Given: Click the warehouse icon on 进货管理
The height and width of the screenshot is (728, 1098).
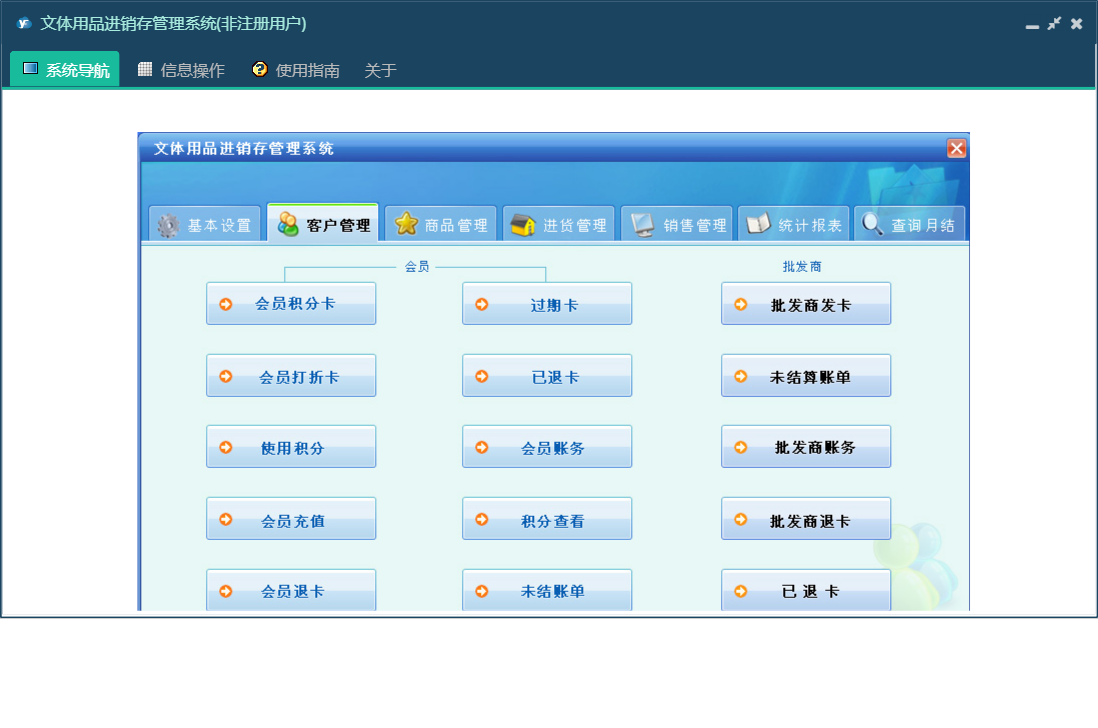Looking at the screenshot, I should coord(523,225).
